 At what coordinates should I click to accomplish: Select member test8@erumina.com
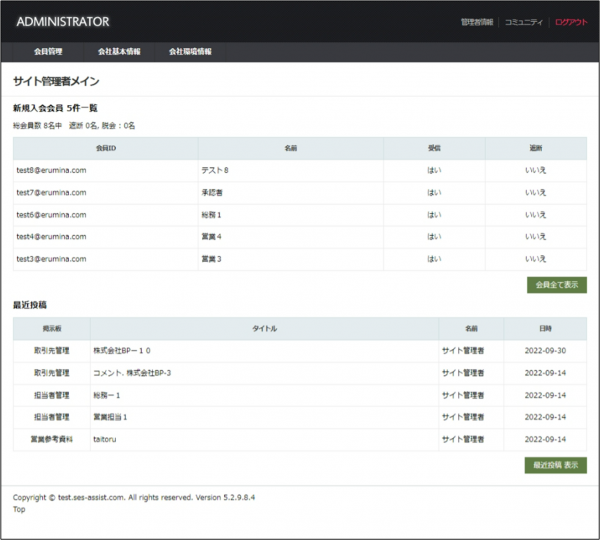pyautogui.click(x=52, y=170)
